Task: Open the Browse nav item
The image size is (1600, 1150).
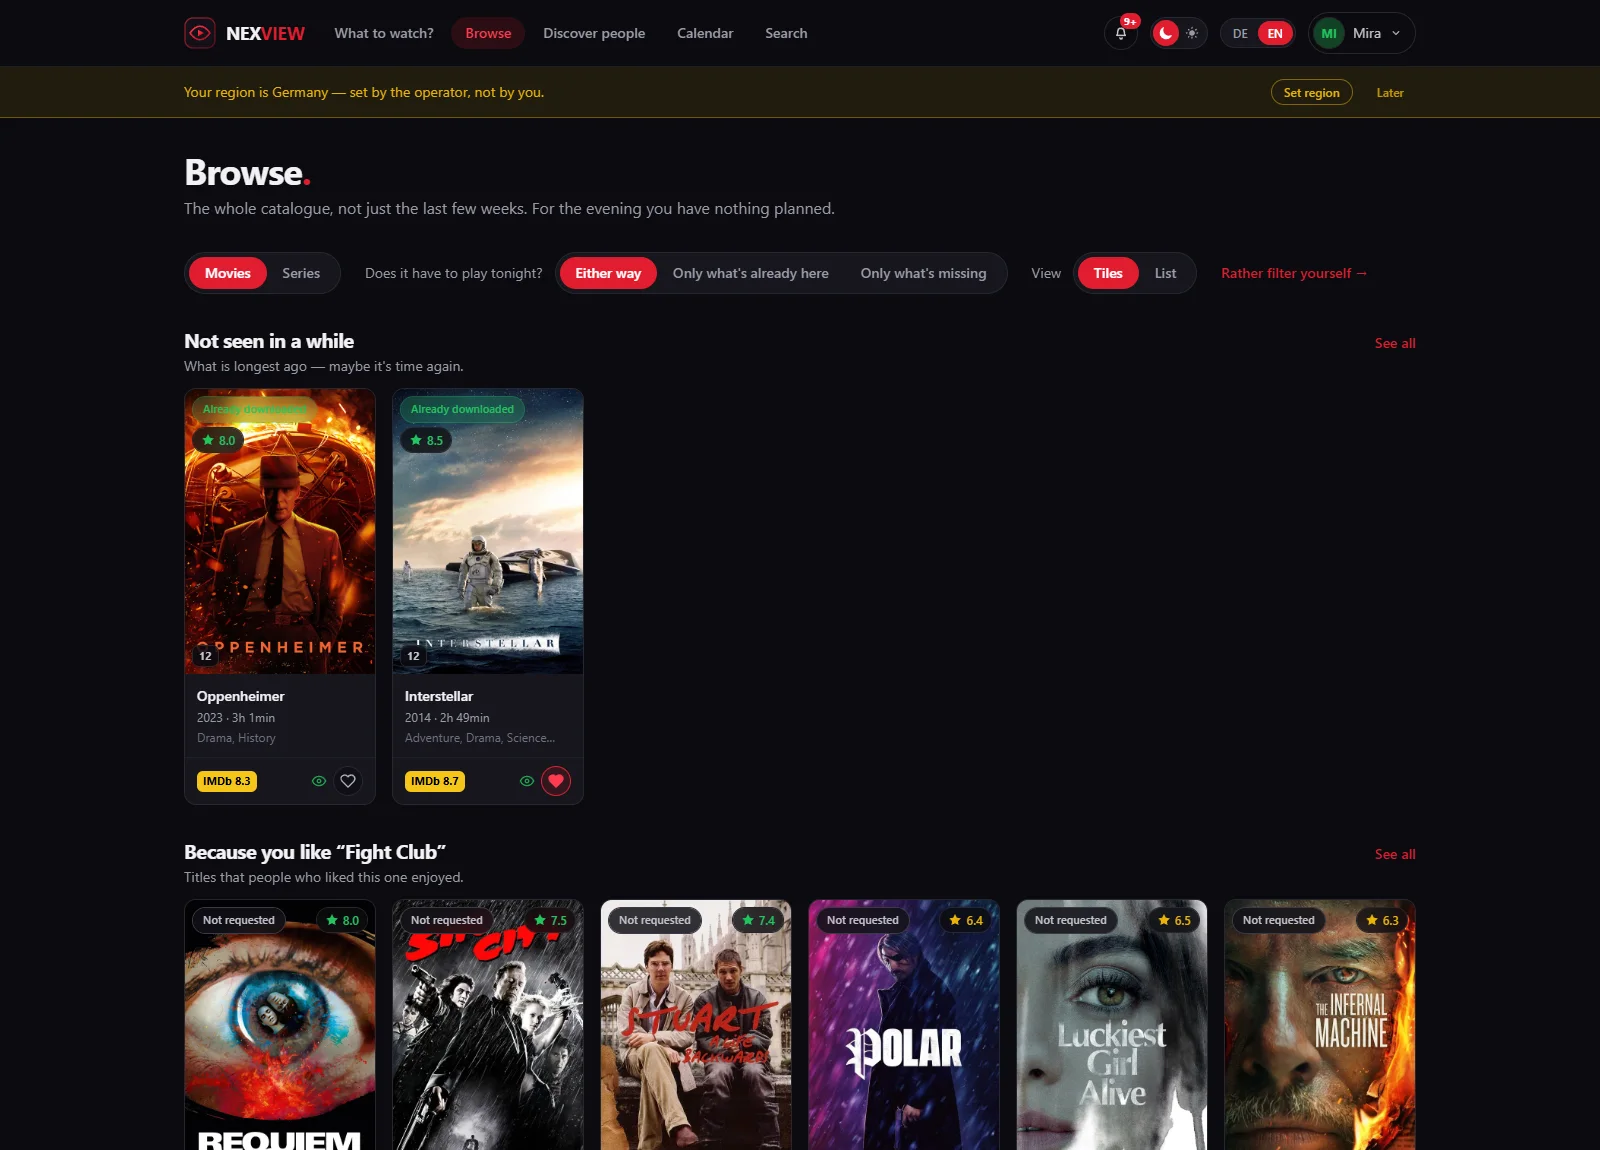Action: coord(488,33)
